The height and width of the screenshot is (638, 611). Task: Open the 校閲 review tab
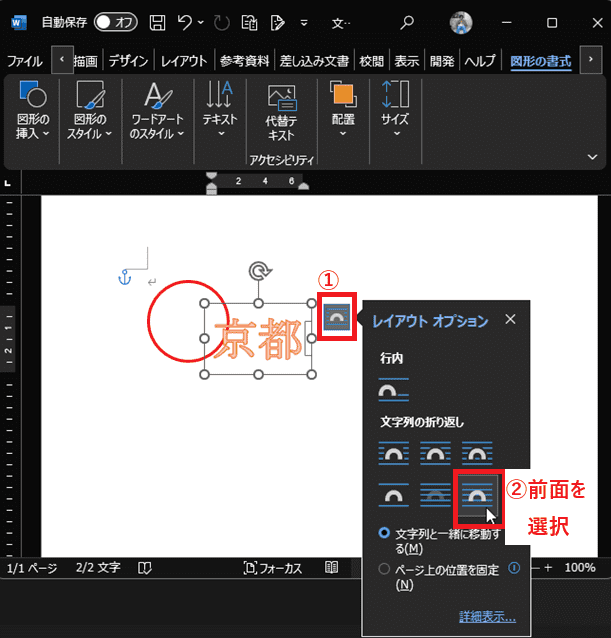click(371, 61)
